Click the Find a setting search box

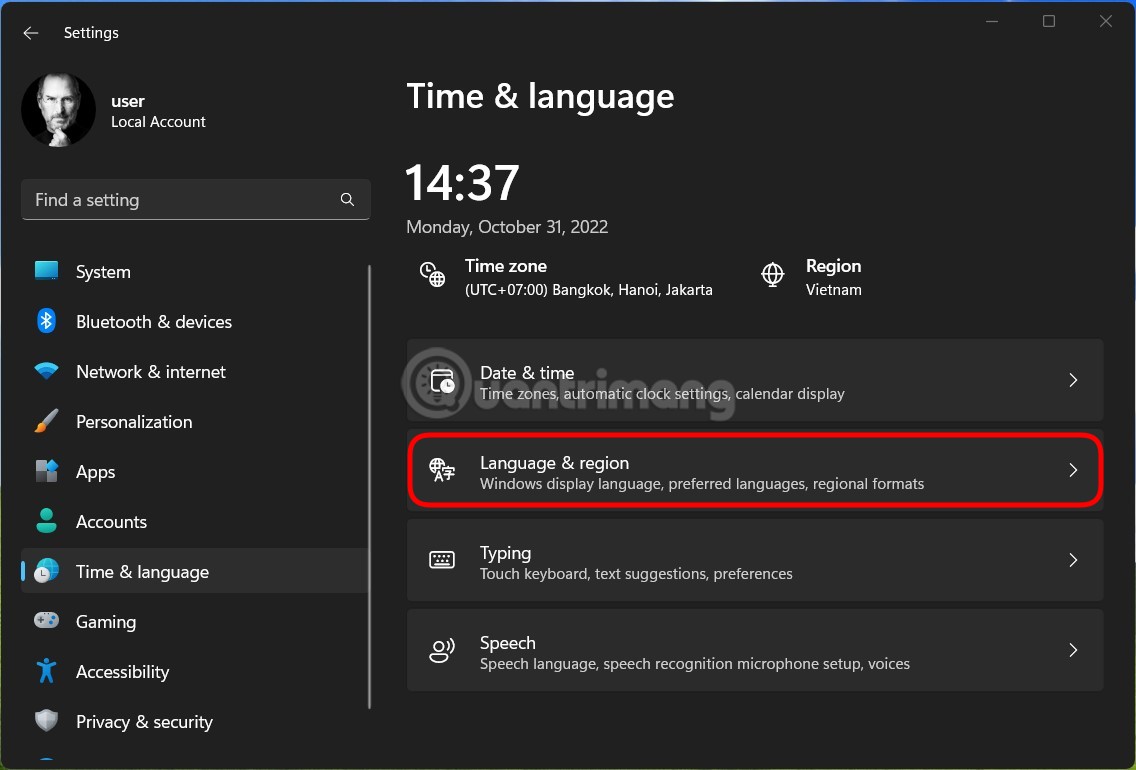coord(196,200)
